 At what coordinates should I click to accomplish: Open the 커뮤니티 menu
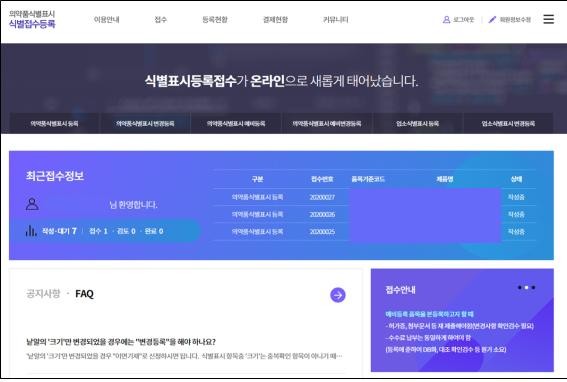(x=336, y=20)
